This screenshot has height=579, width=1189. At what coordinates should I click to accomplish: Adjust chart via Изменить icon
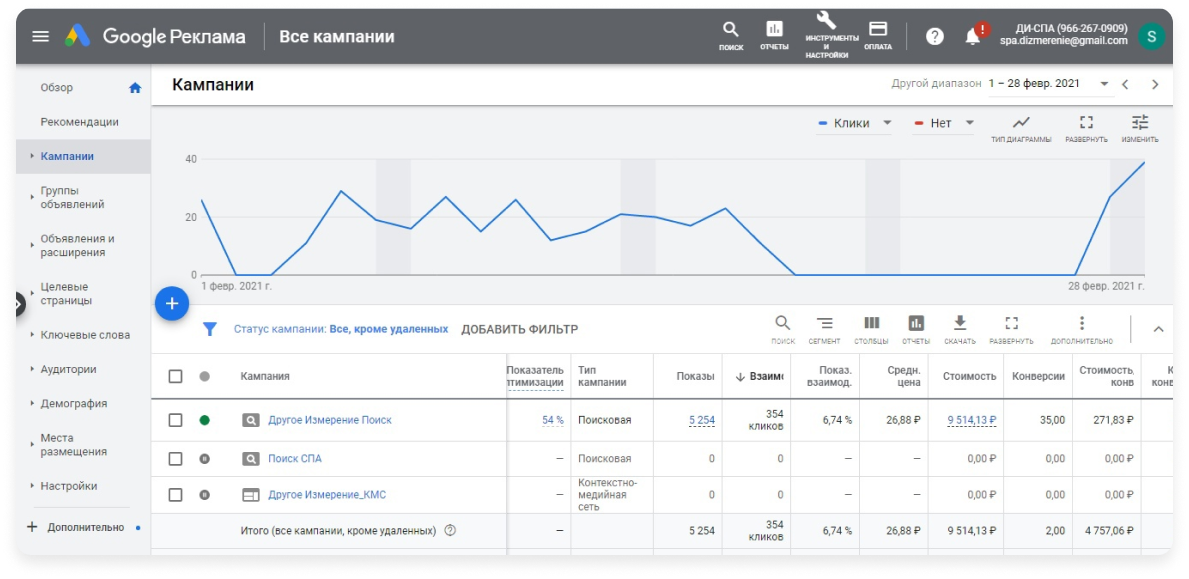(x=1140, y=128)
